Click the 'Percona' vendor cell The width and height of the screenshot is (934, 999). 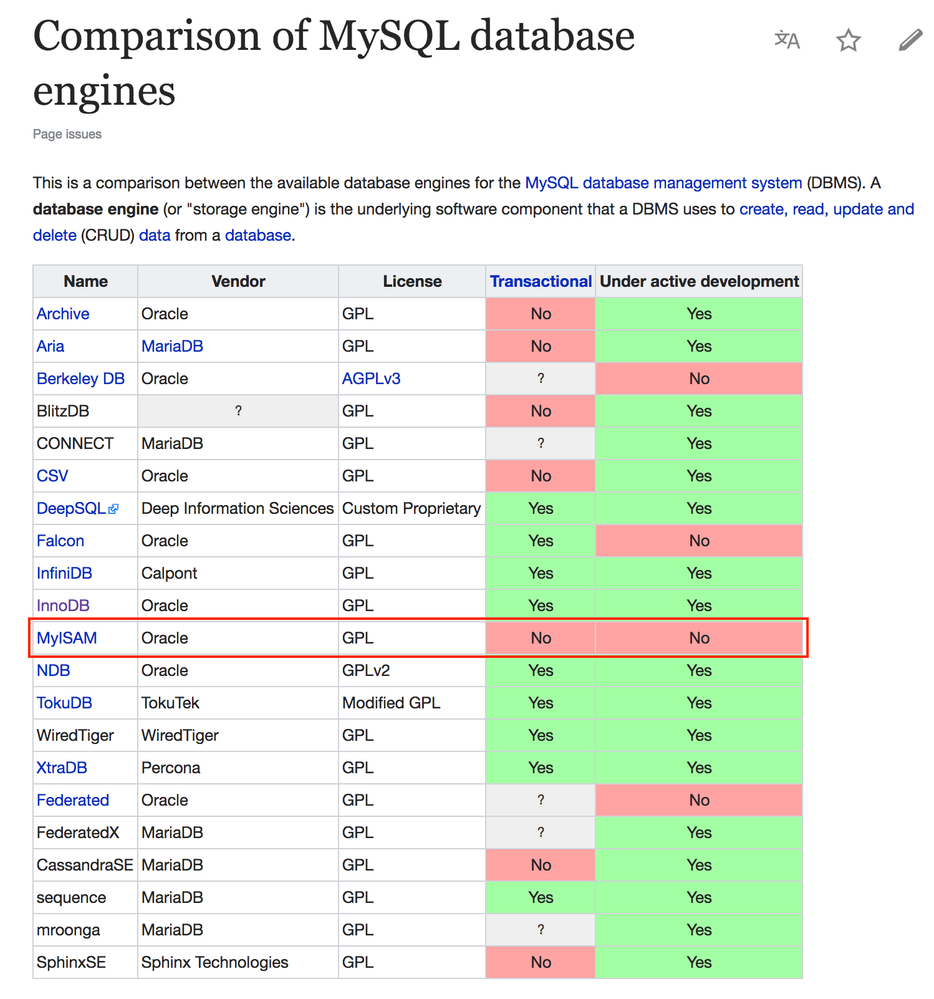(238, 768)
